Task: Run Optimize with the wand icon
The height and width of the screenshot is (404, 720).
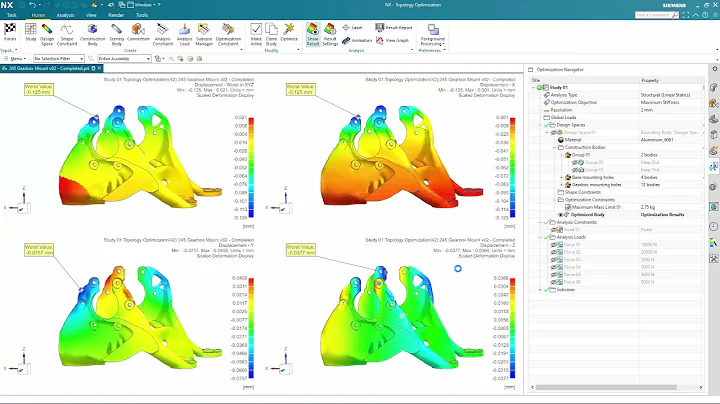Action: pos(289,30)
